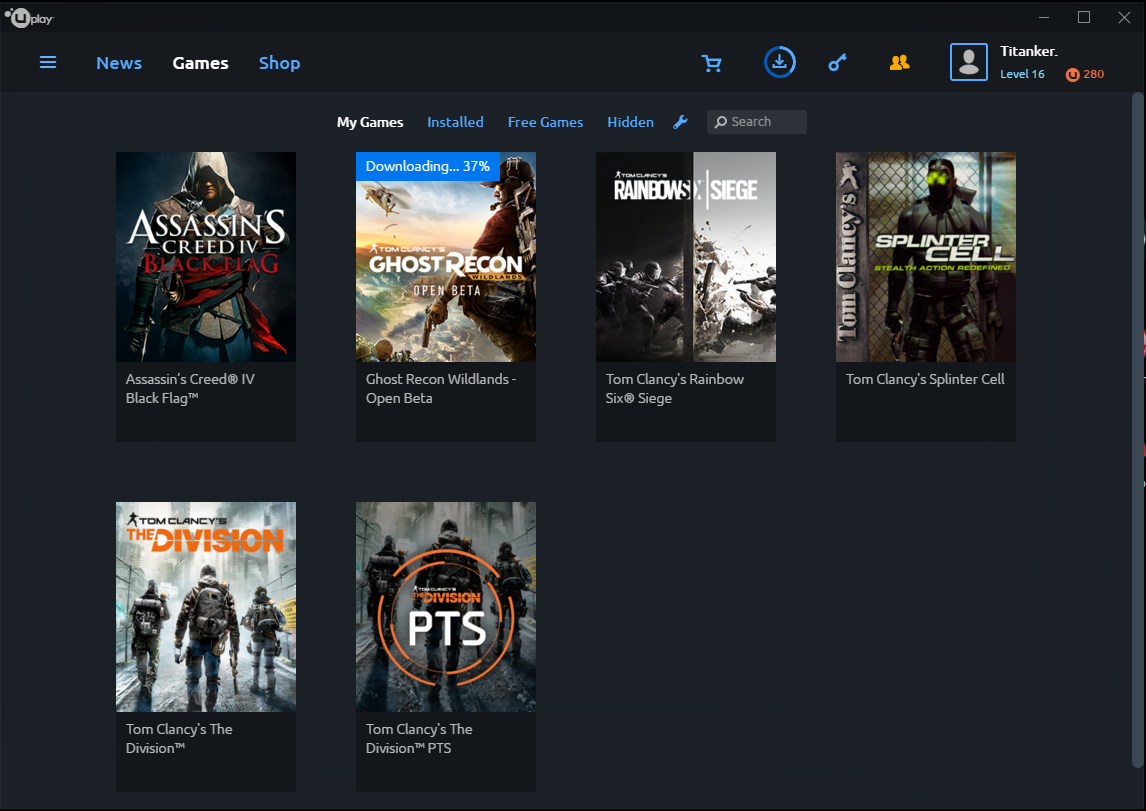The width and height of the screenshot is (1146, 811).
Task: Open Rainbow Six Siege game cover
Action: [x=686, y=256]
